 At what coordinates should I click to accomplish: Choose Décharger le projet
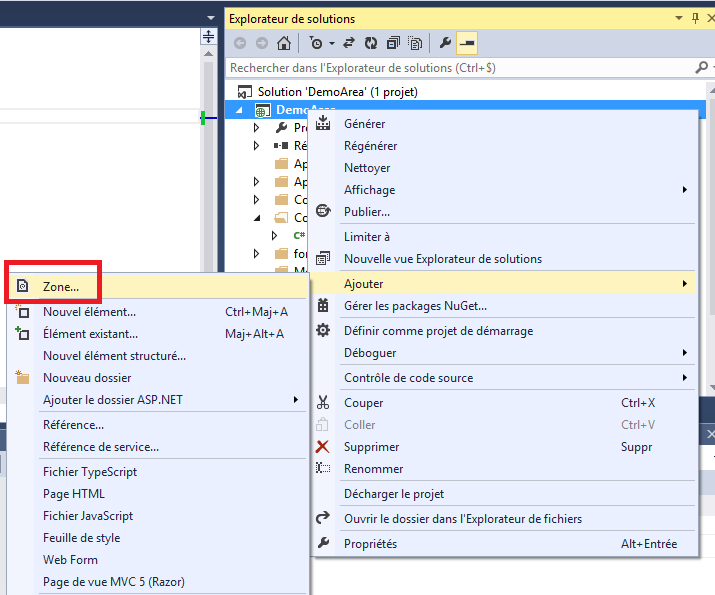pos(504,493)
